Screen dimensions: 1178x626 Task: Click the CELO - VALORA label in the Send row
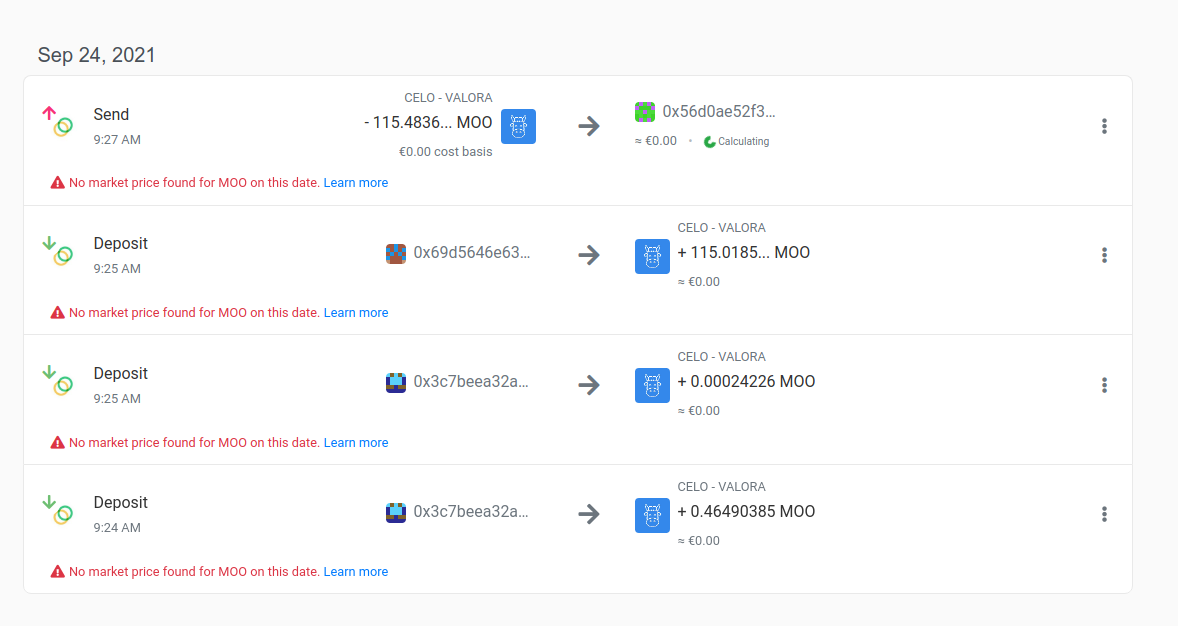click(449, 98)
